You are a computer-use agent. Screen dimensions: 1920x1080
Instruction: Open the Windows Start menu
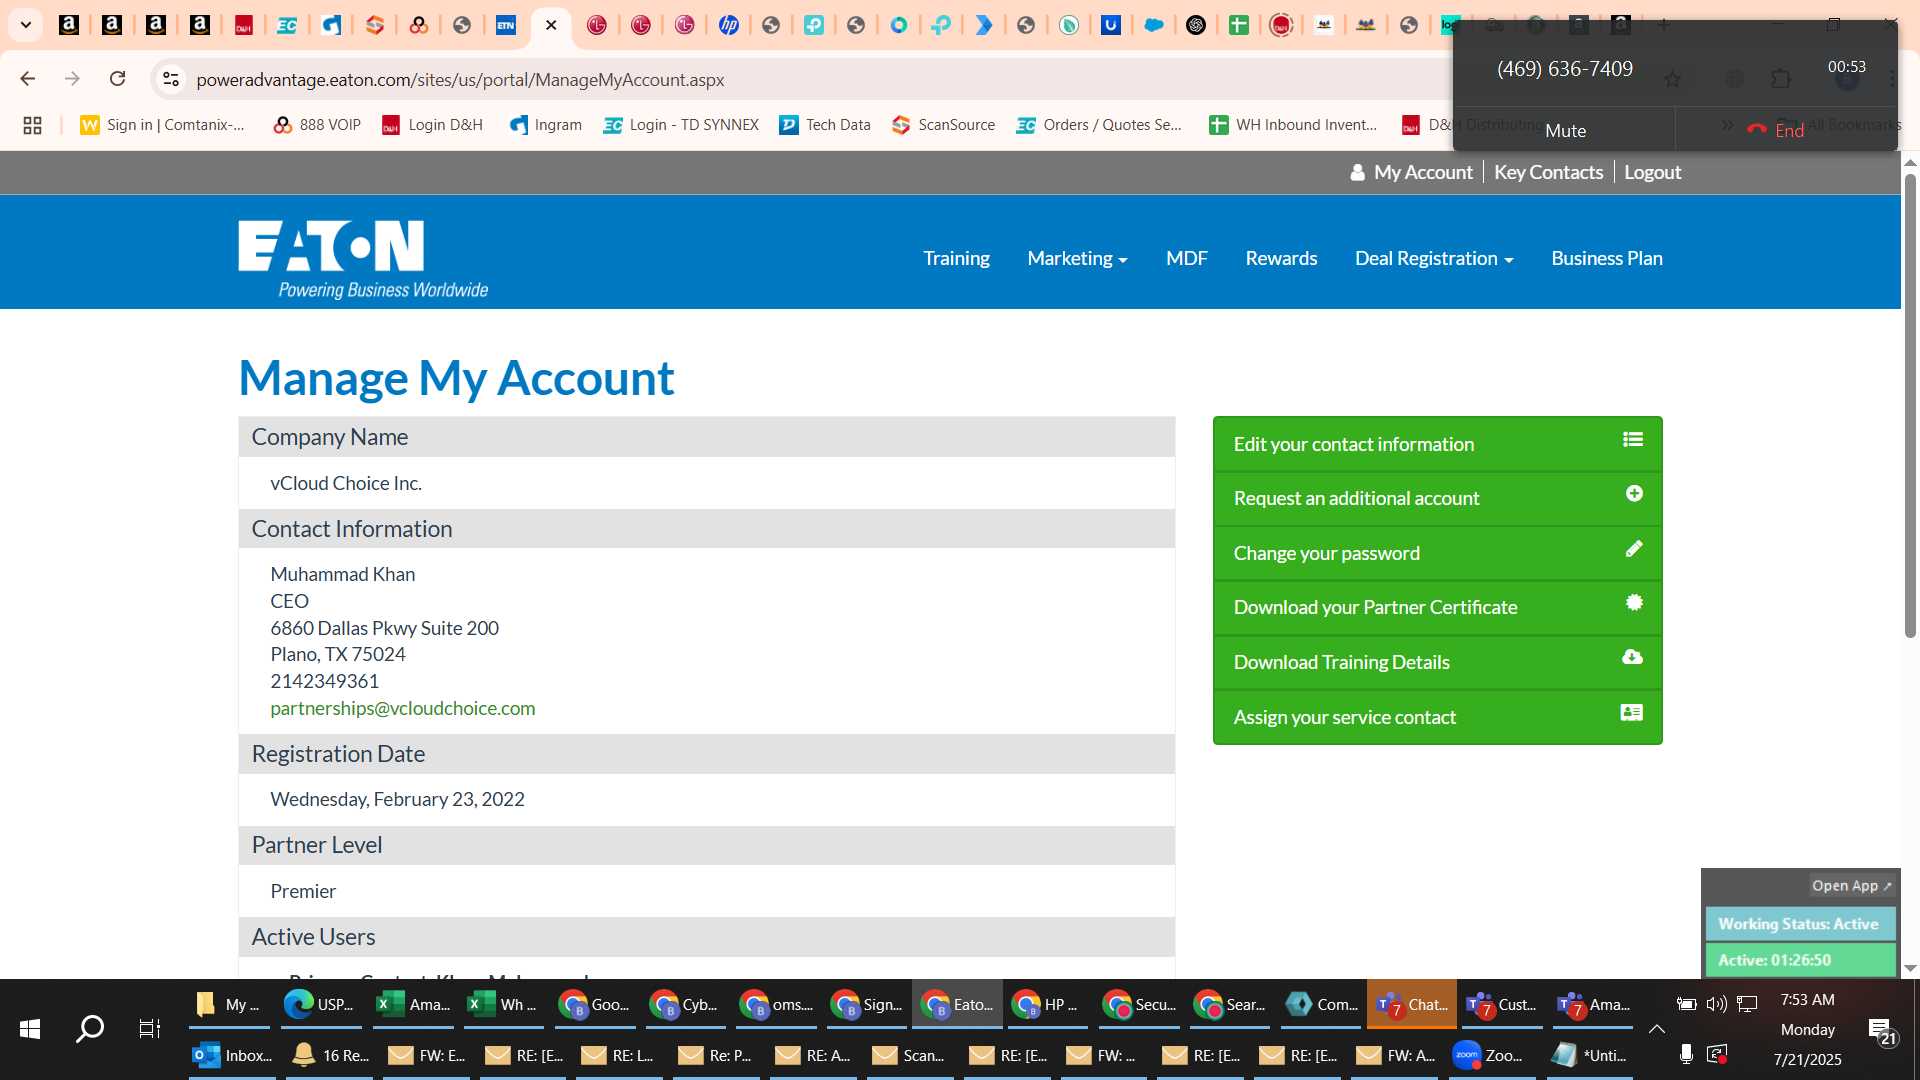click(x=30, y=1028)
